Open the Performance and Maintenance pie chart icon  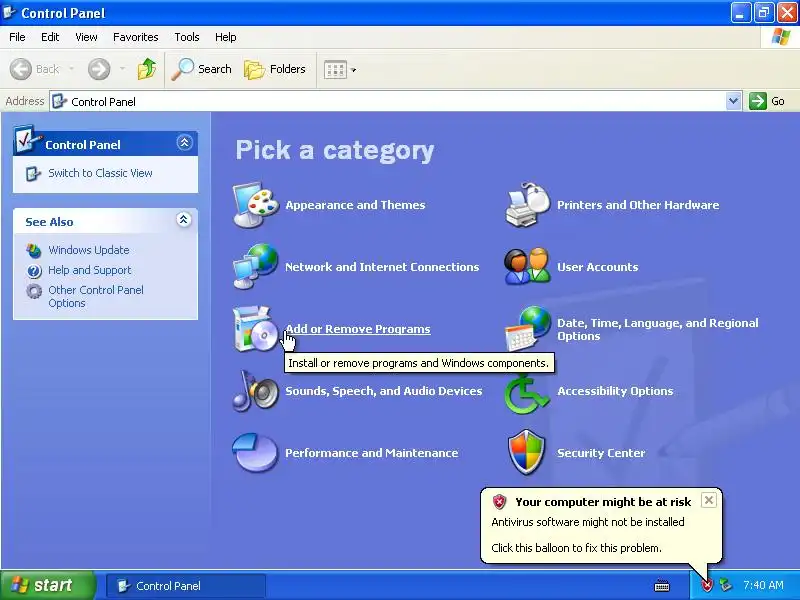[256, 453]
